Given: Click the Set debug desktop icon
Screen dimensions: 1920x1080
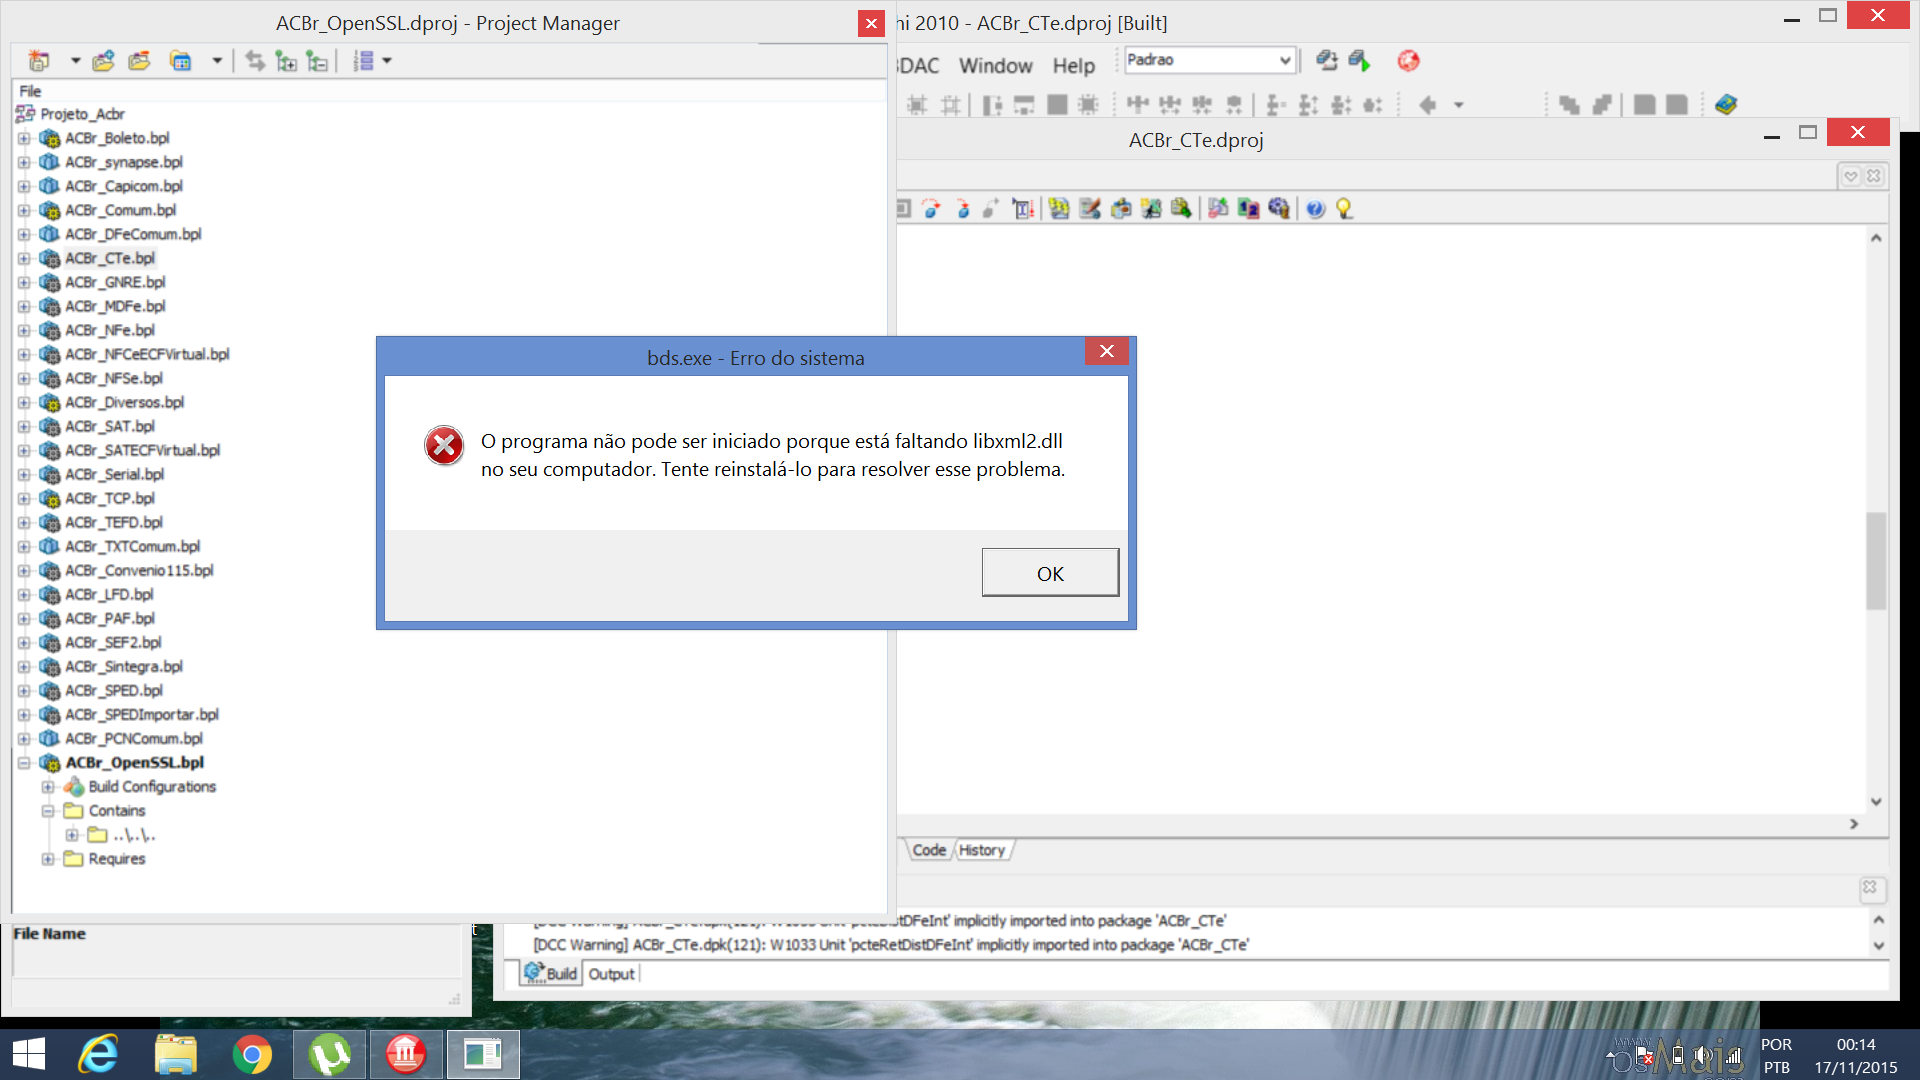Looking at the screenshot, I should [1359, 60].
